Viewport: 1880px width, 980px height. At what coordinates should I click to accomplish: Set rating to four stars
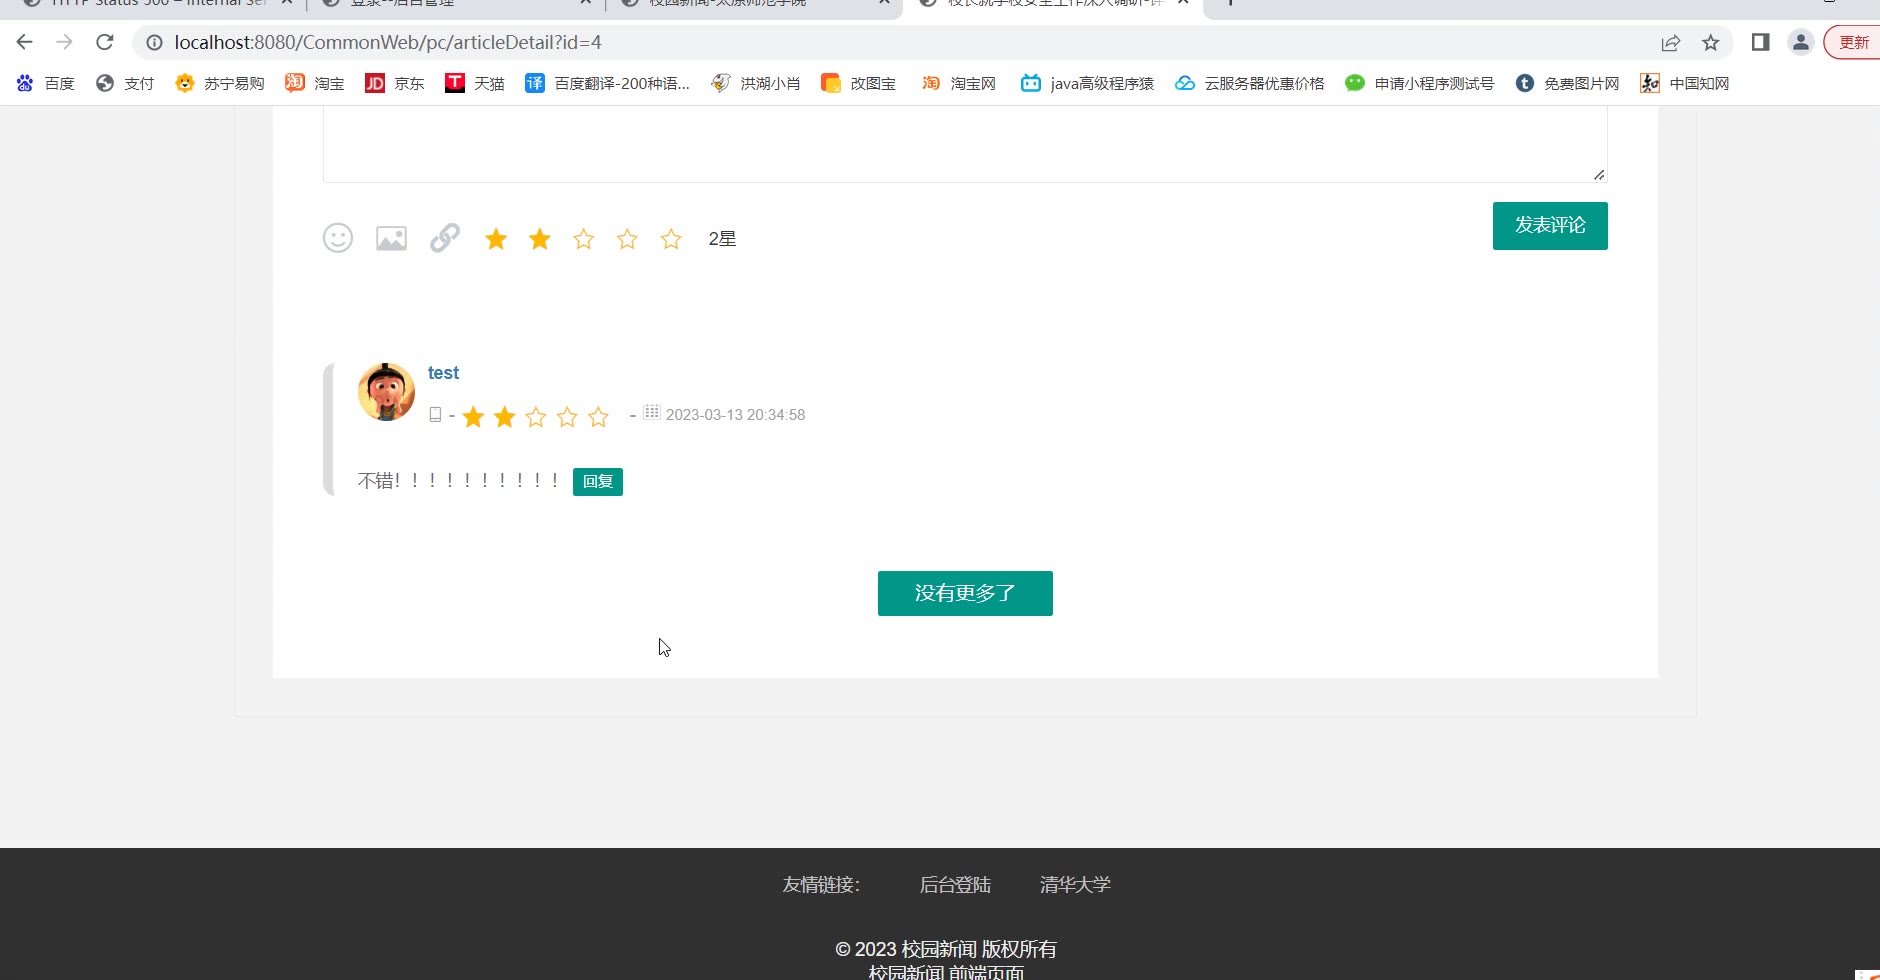(x=627, y=239)
